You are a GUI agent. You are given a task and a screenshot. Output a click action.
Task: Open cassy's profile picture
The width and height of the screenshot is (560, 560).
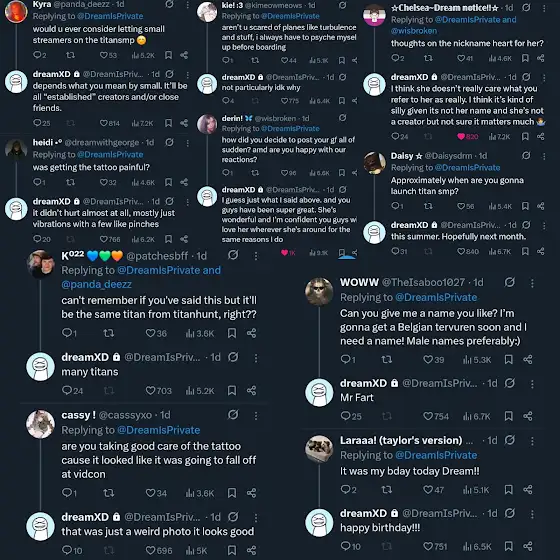tap(40, 424)
